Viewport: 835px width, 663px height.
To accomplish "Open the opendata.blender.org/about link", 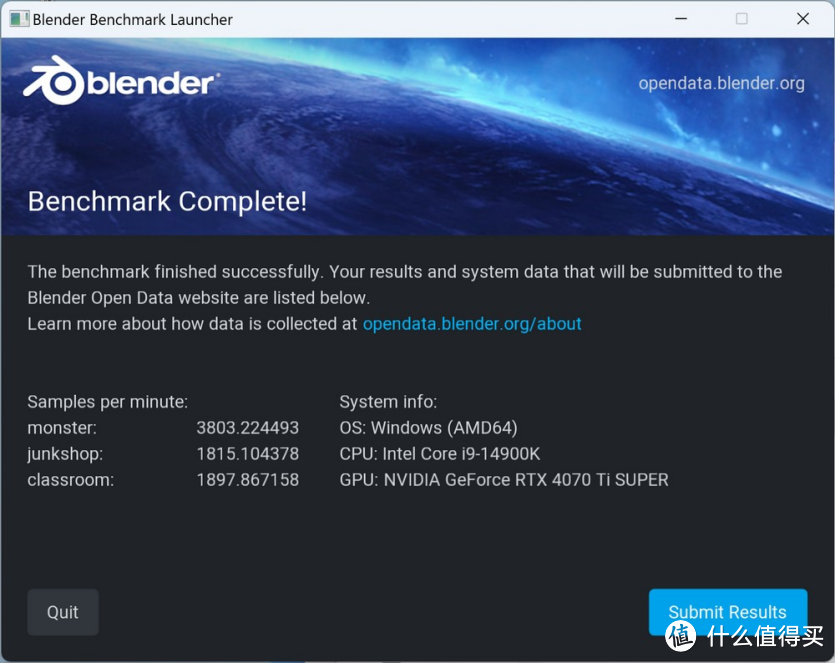I will [x=472, y=324].
